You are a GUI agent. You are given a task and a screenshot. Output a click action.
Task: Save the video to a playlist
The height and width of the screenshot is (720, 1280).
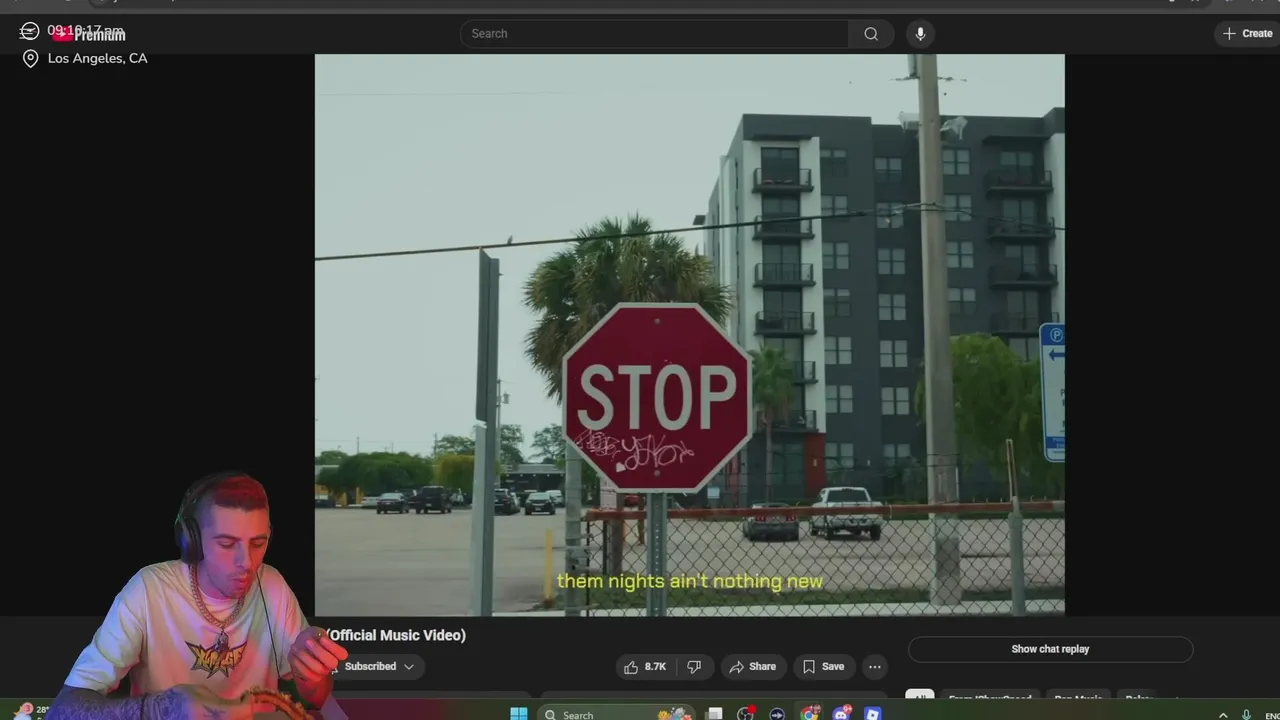click(823, 667)
